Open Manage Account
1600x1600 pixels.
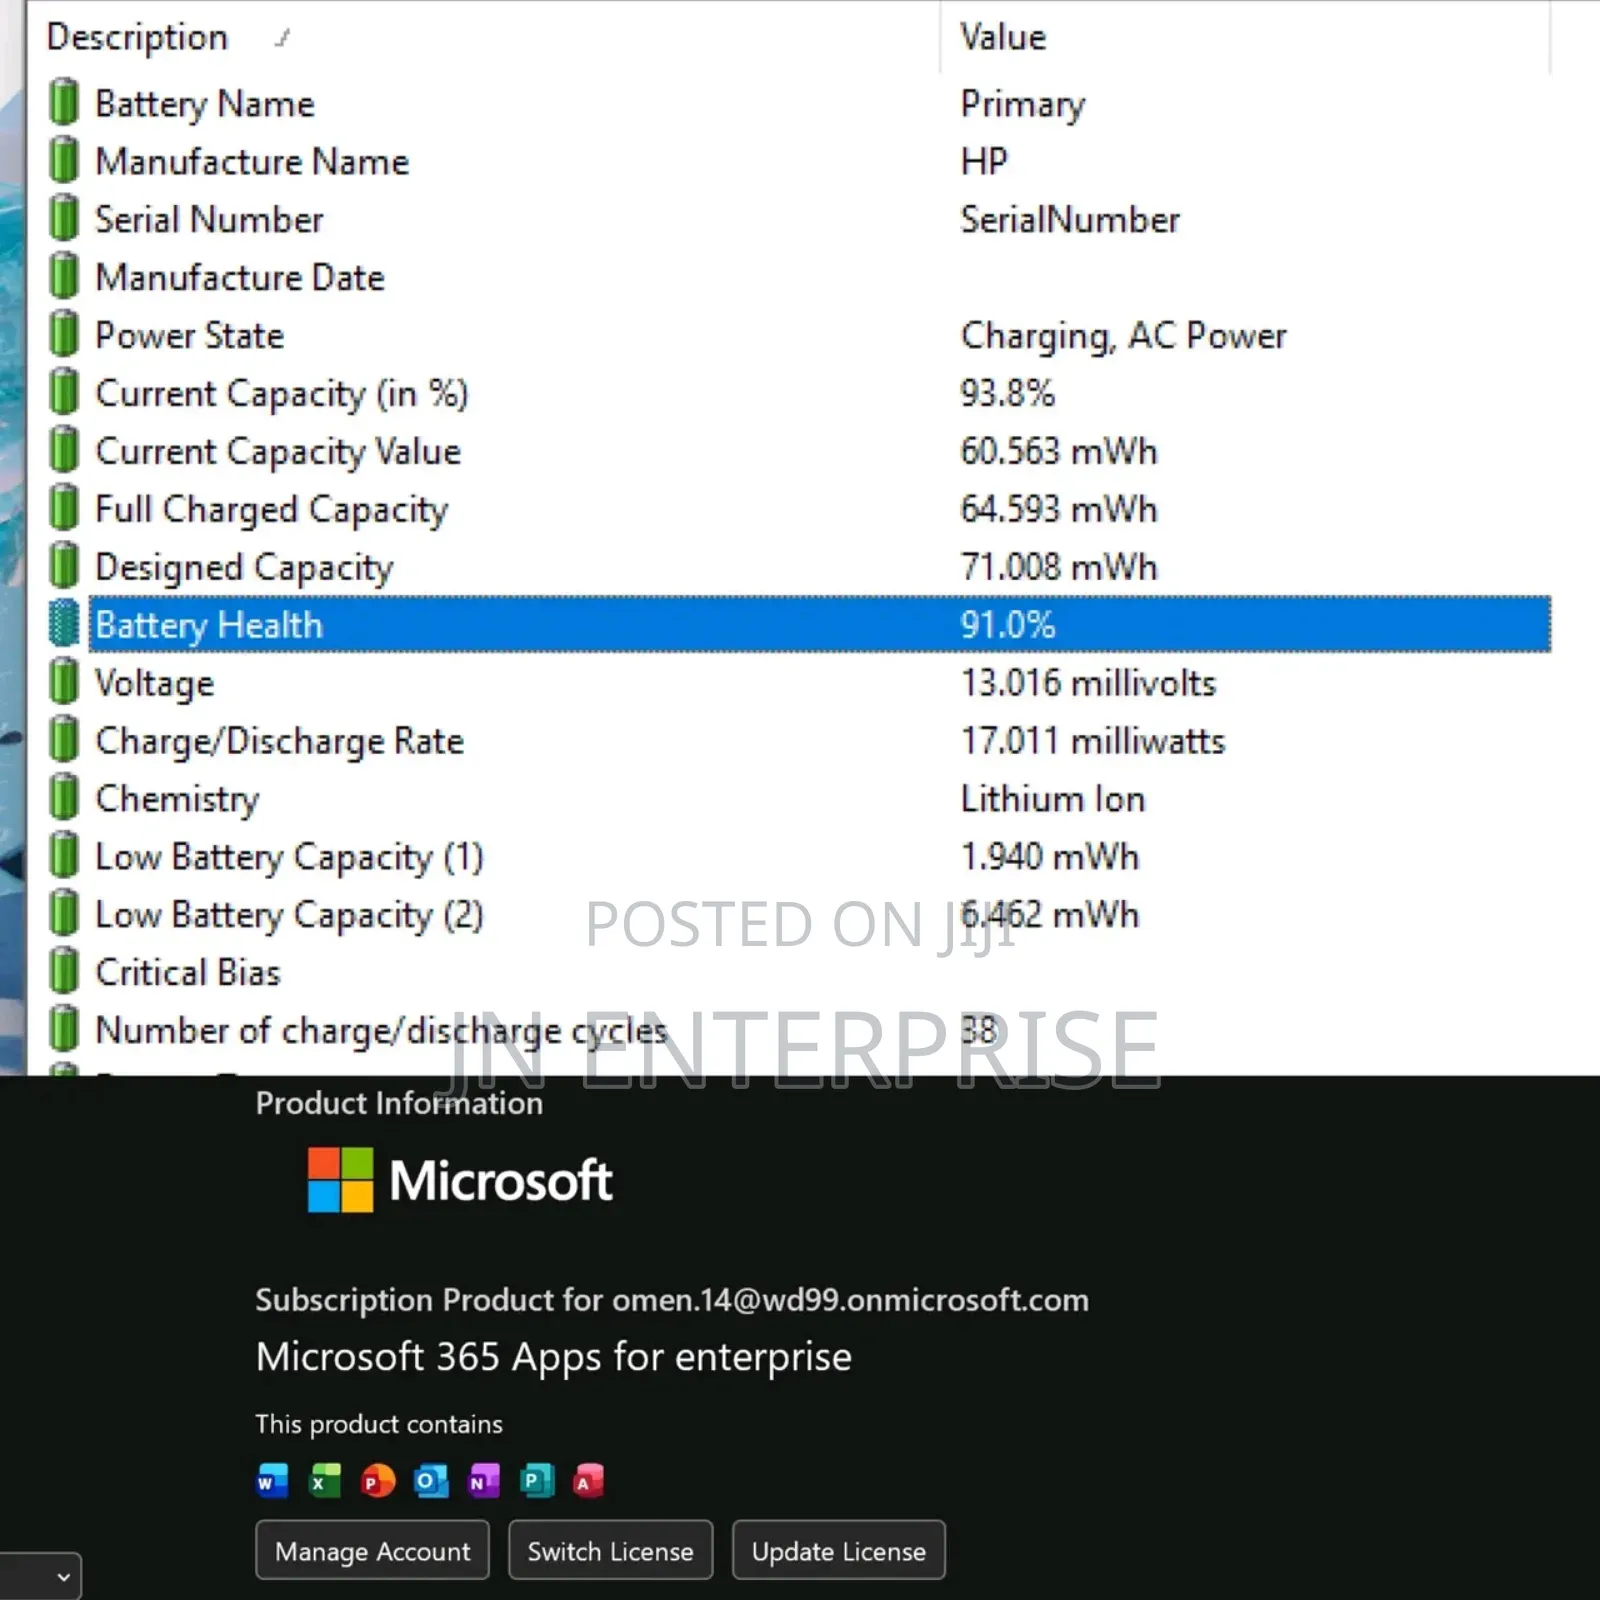[372, 1551]
